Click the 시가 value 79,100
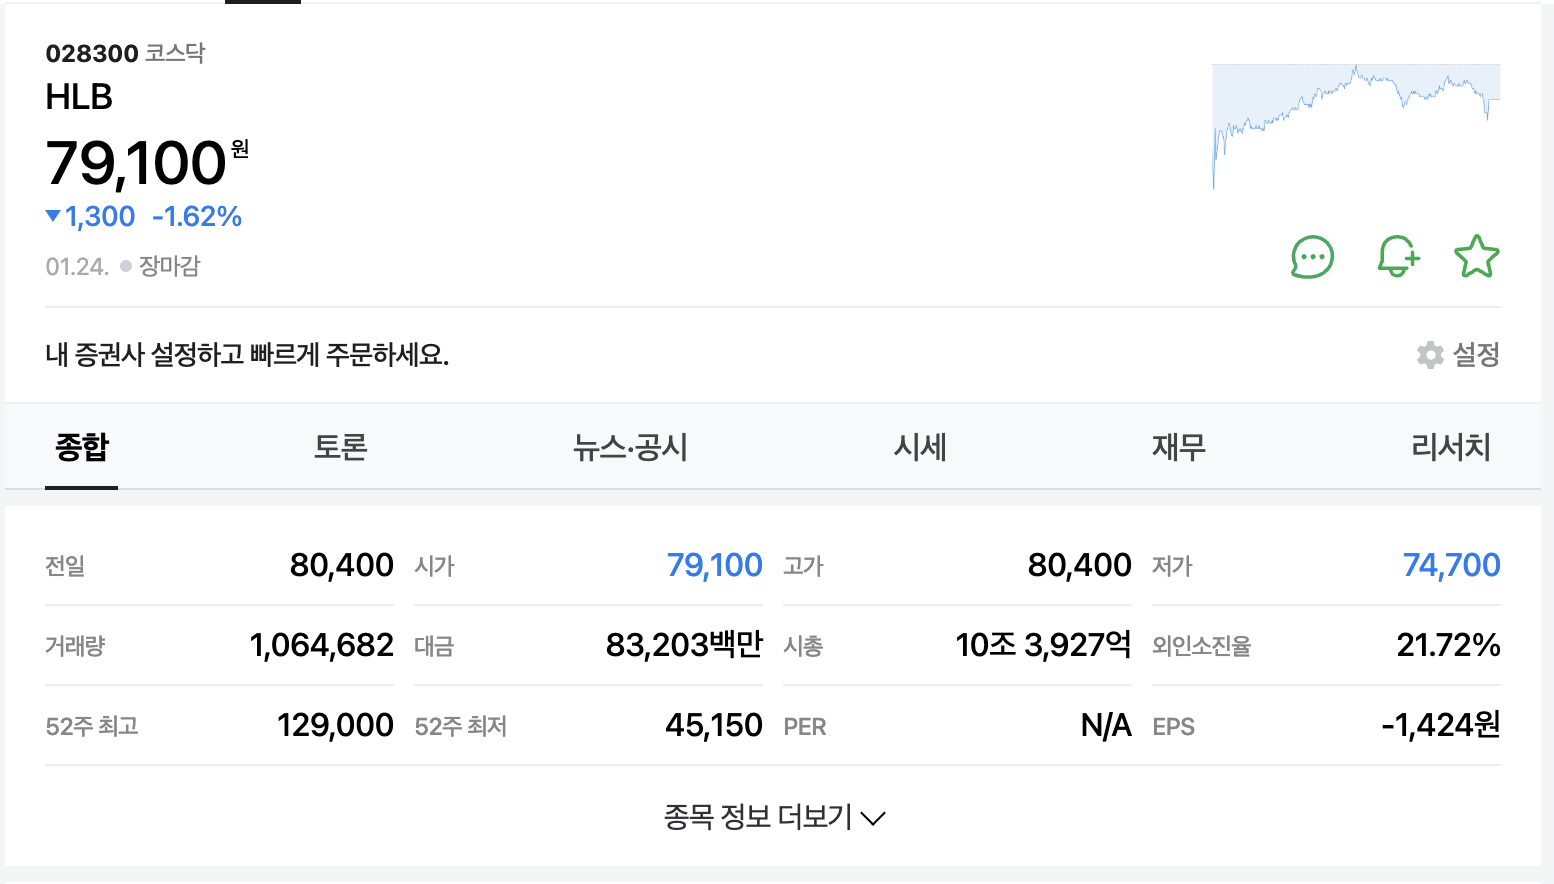1554x884 pixels. [x=715, y=565]
